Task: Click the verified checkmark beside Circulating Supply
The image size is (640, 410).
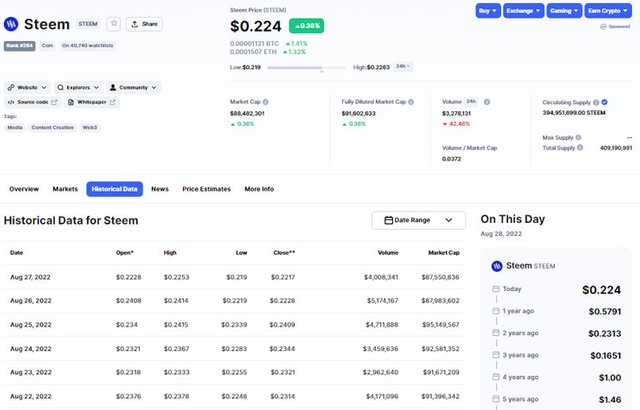Action: [x=604, y=102]
